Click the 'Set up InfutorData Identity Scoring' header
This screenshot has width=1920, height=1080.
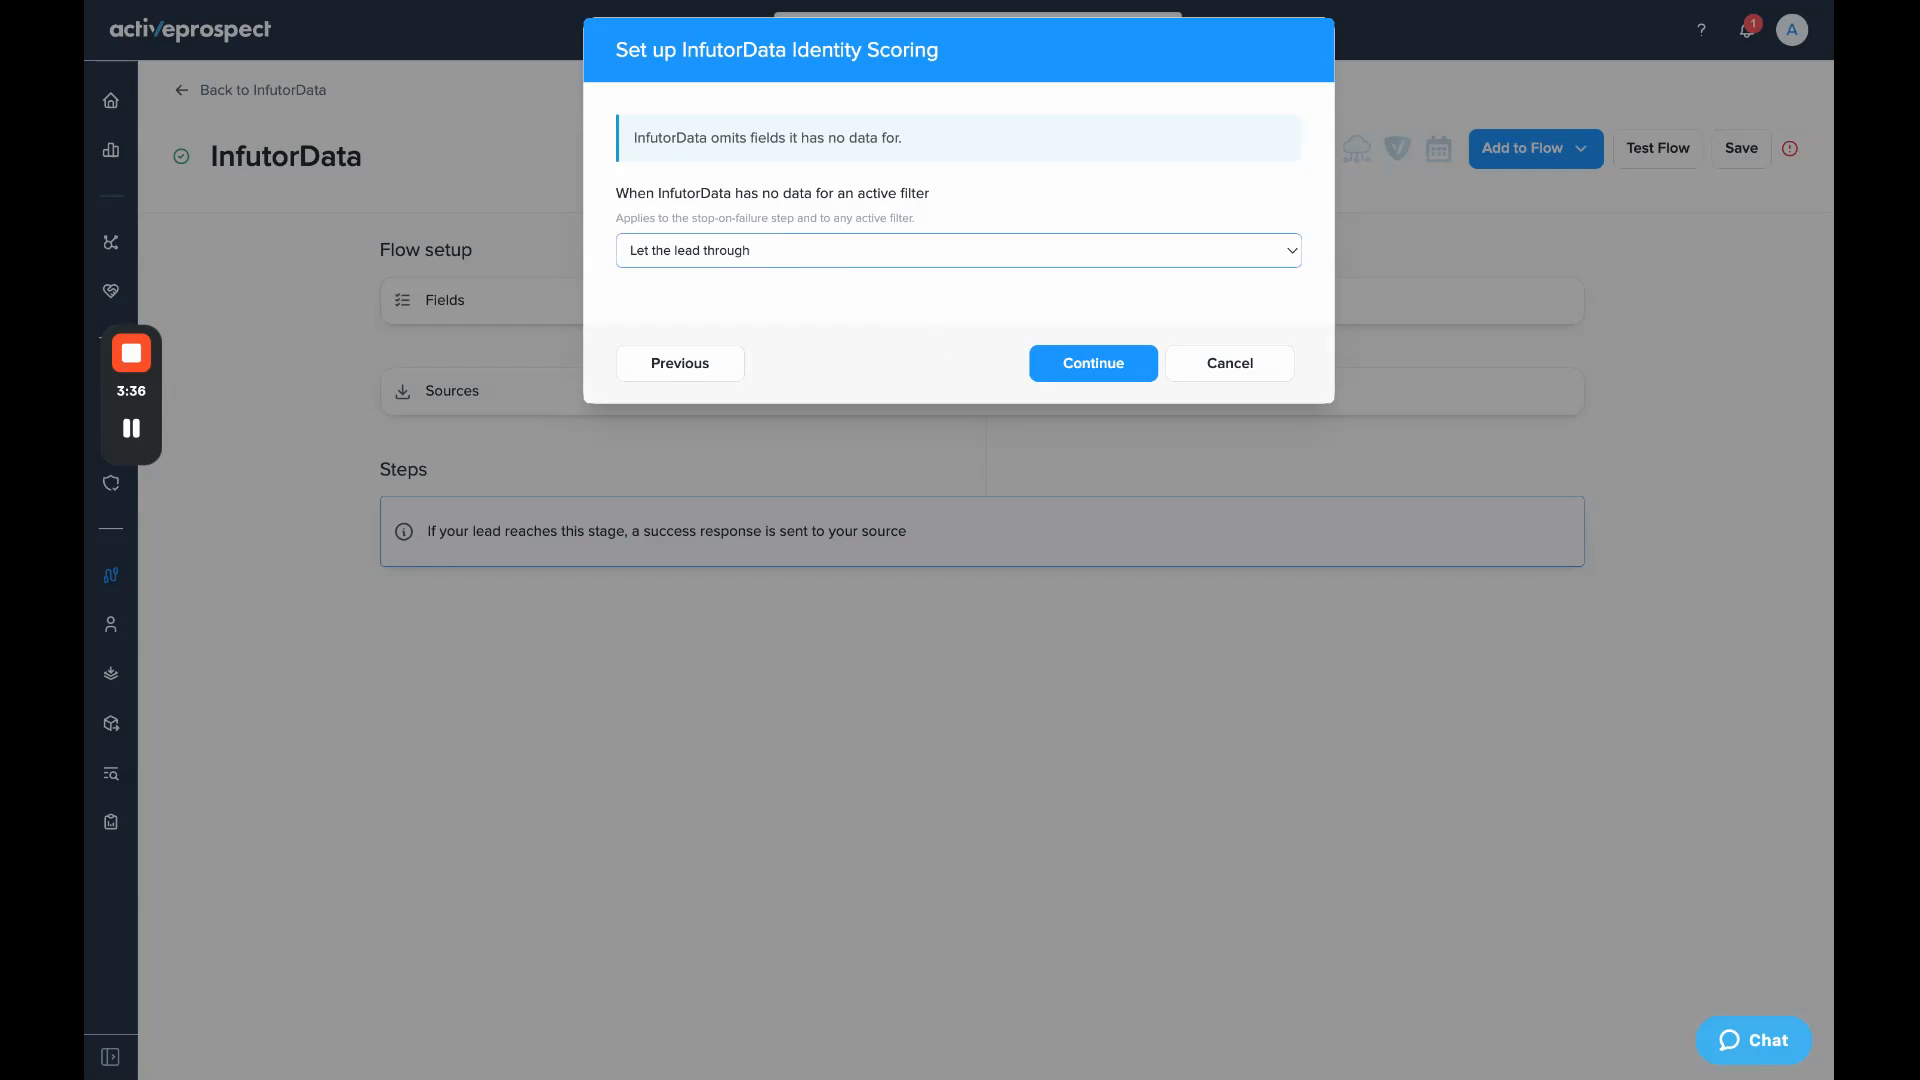click(x=777, y=50)
